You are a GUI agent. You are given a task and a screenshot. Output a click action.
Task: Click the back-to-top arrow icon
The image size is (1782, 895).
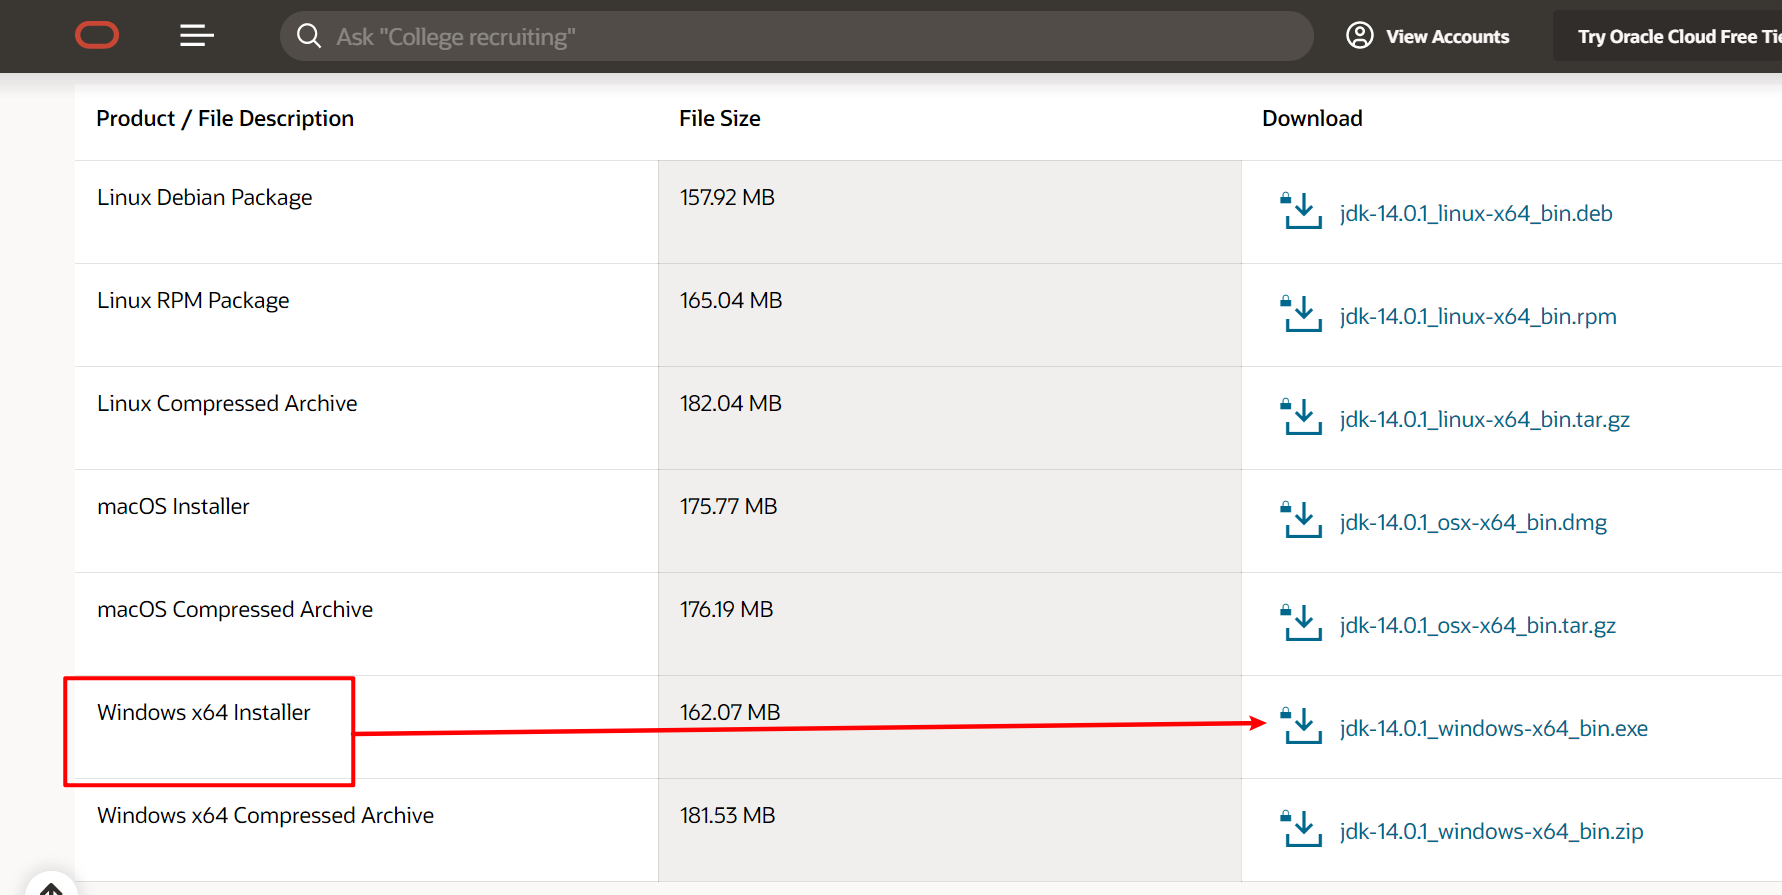51,886
